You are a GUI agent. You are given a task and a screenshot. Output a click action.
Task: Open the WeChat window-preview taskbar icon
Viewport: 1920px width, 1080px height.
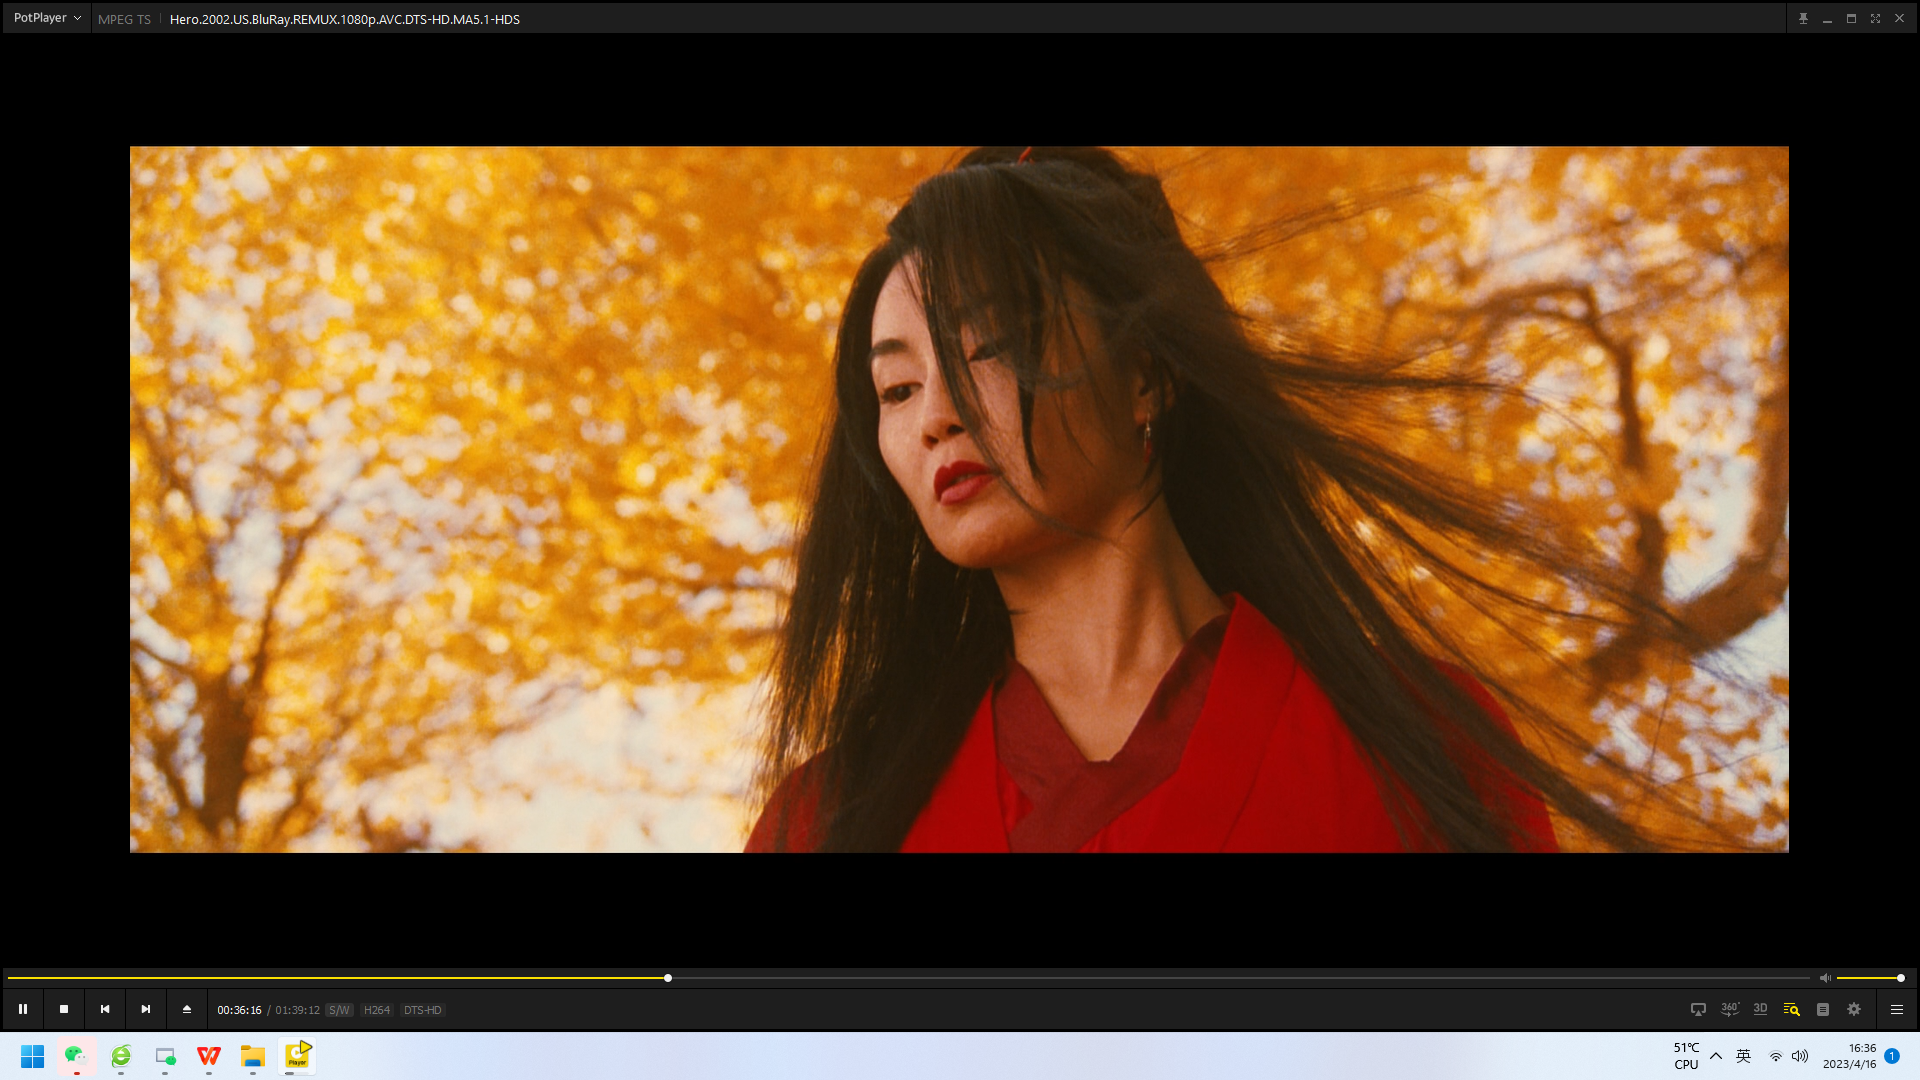pos(165,1056)
